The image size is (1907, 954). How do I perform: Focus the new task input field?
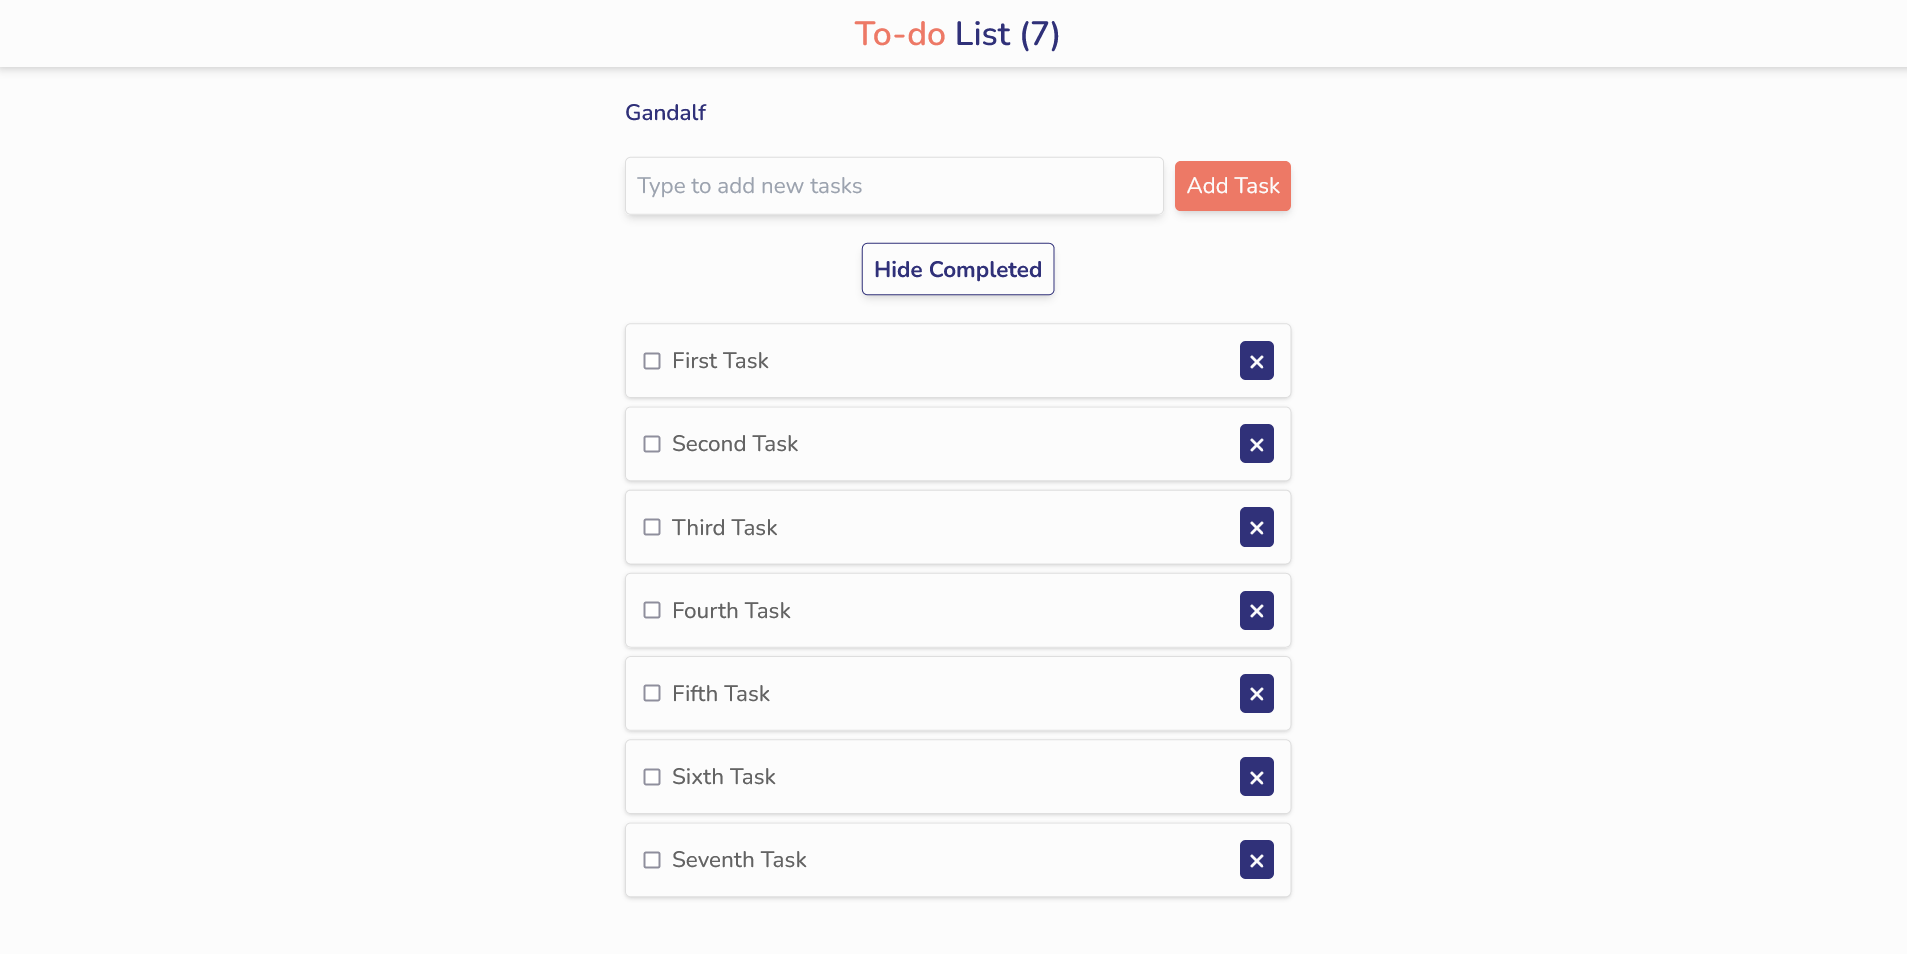coord(893,185)
